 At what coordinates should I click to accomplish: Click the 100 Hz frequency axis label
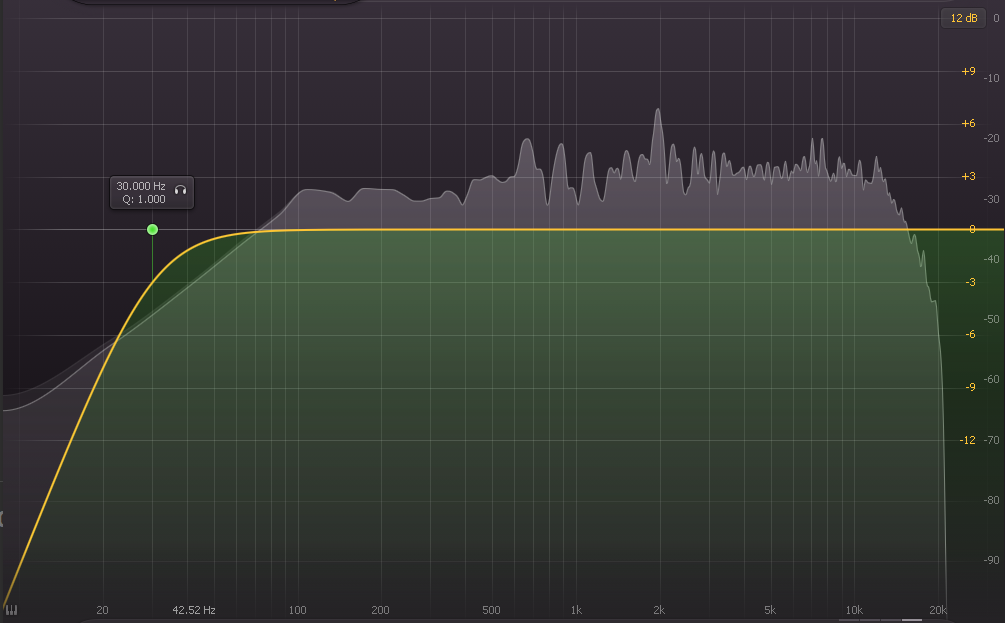[x=297, y=609]
